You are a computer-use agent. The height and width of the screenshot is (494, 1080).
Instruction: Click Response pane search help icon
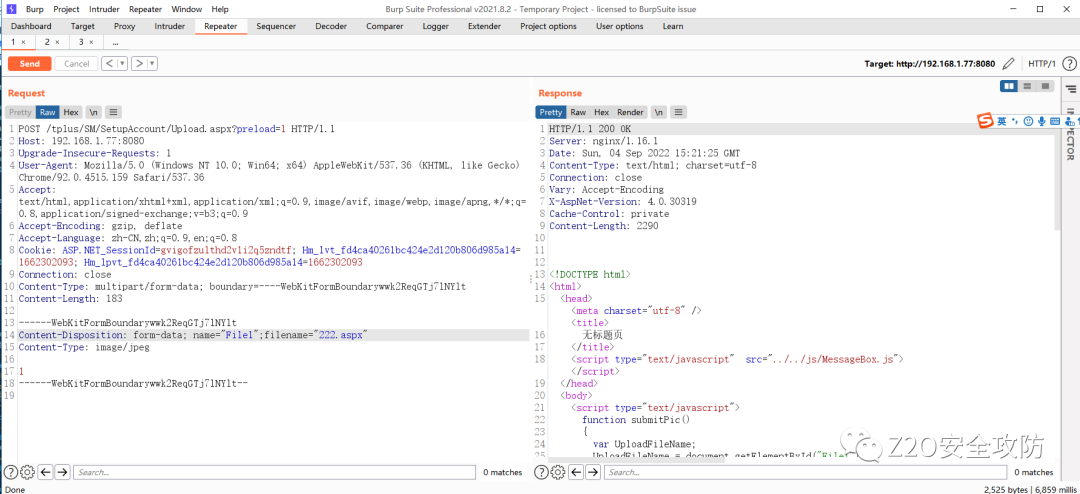[542, 472]
